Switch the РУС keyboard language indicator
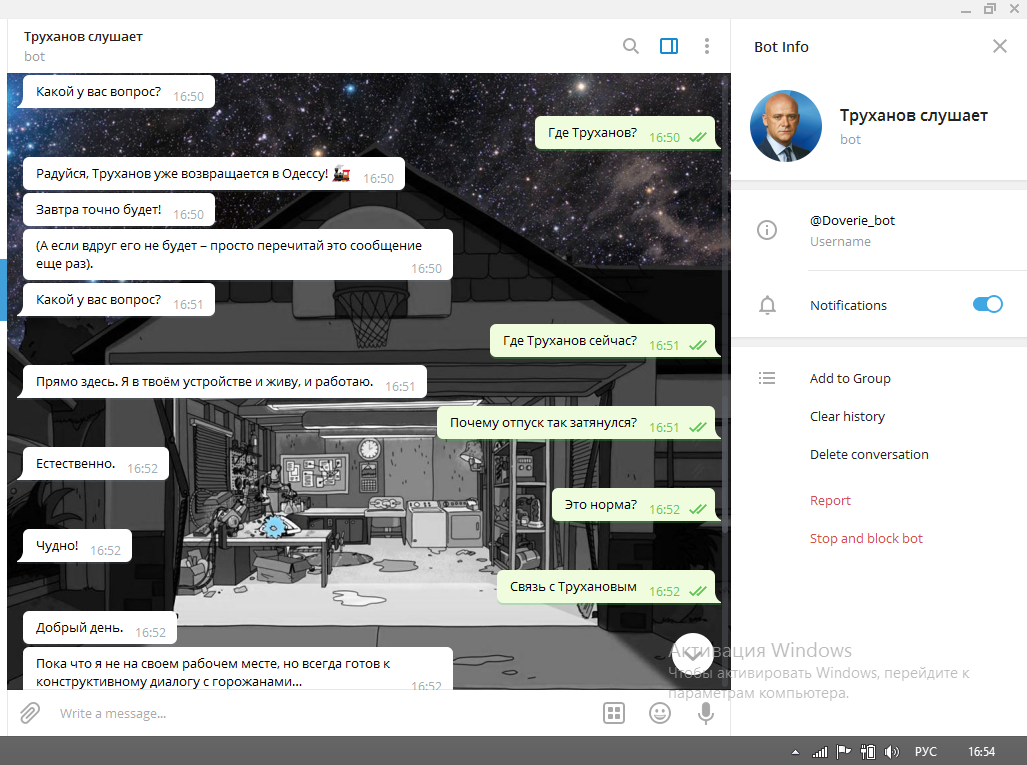1027x765 pixels. coord(926,751)
